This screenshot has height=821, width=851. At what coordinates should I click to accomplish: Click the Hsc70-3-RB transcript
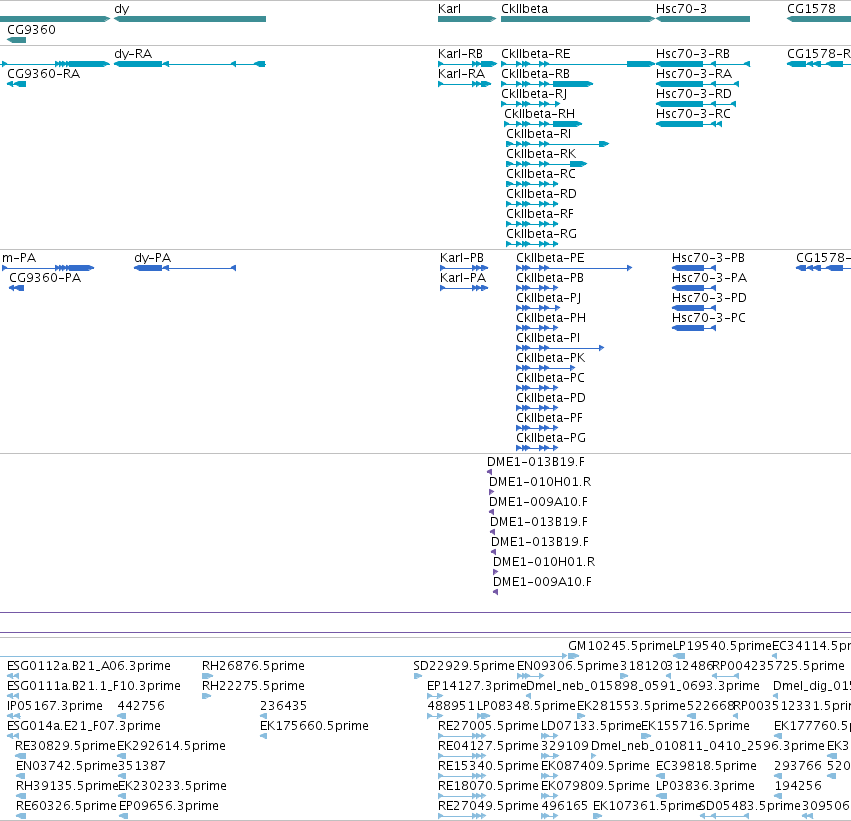pos(693,54)
